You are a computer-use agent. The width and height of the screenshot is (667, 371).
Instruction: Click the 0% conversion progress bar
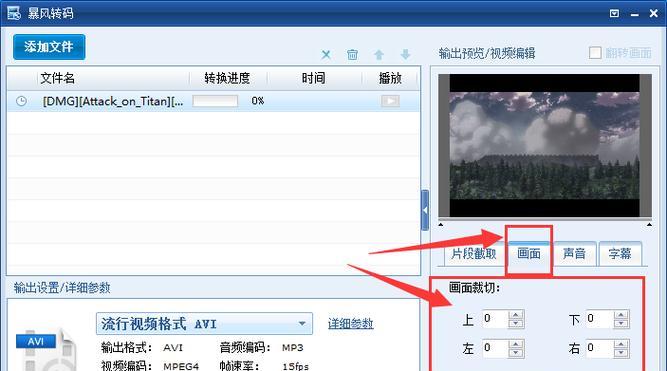click(215, 101)
